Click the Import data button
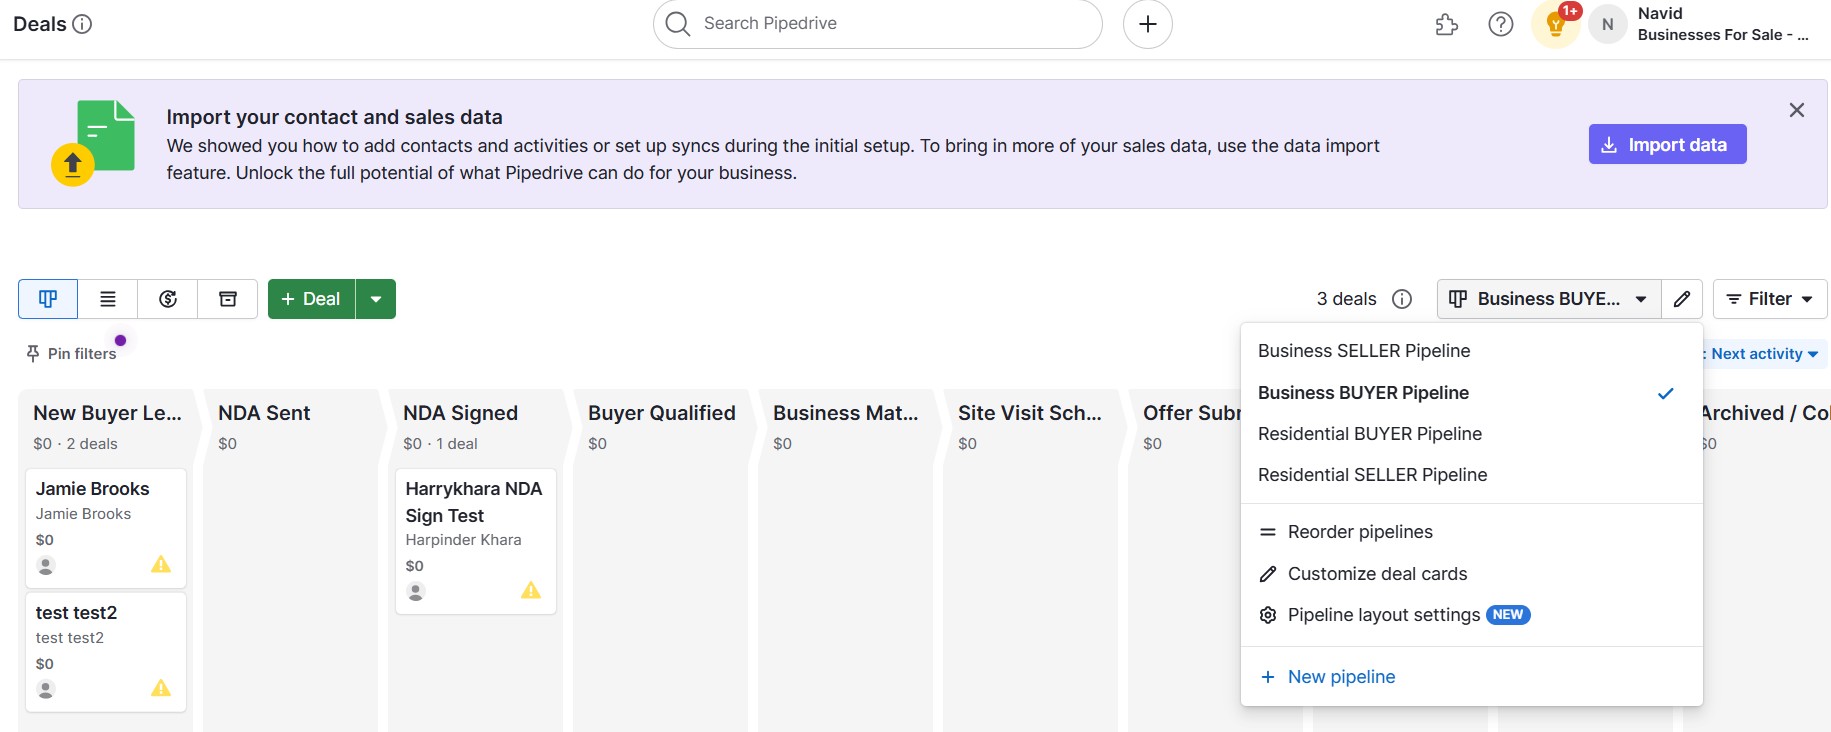1831x732 pixels. pos(1667,145)
